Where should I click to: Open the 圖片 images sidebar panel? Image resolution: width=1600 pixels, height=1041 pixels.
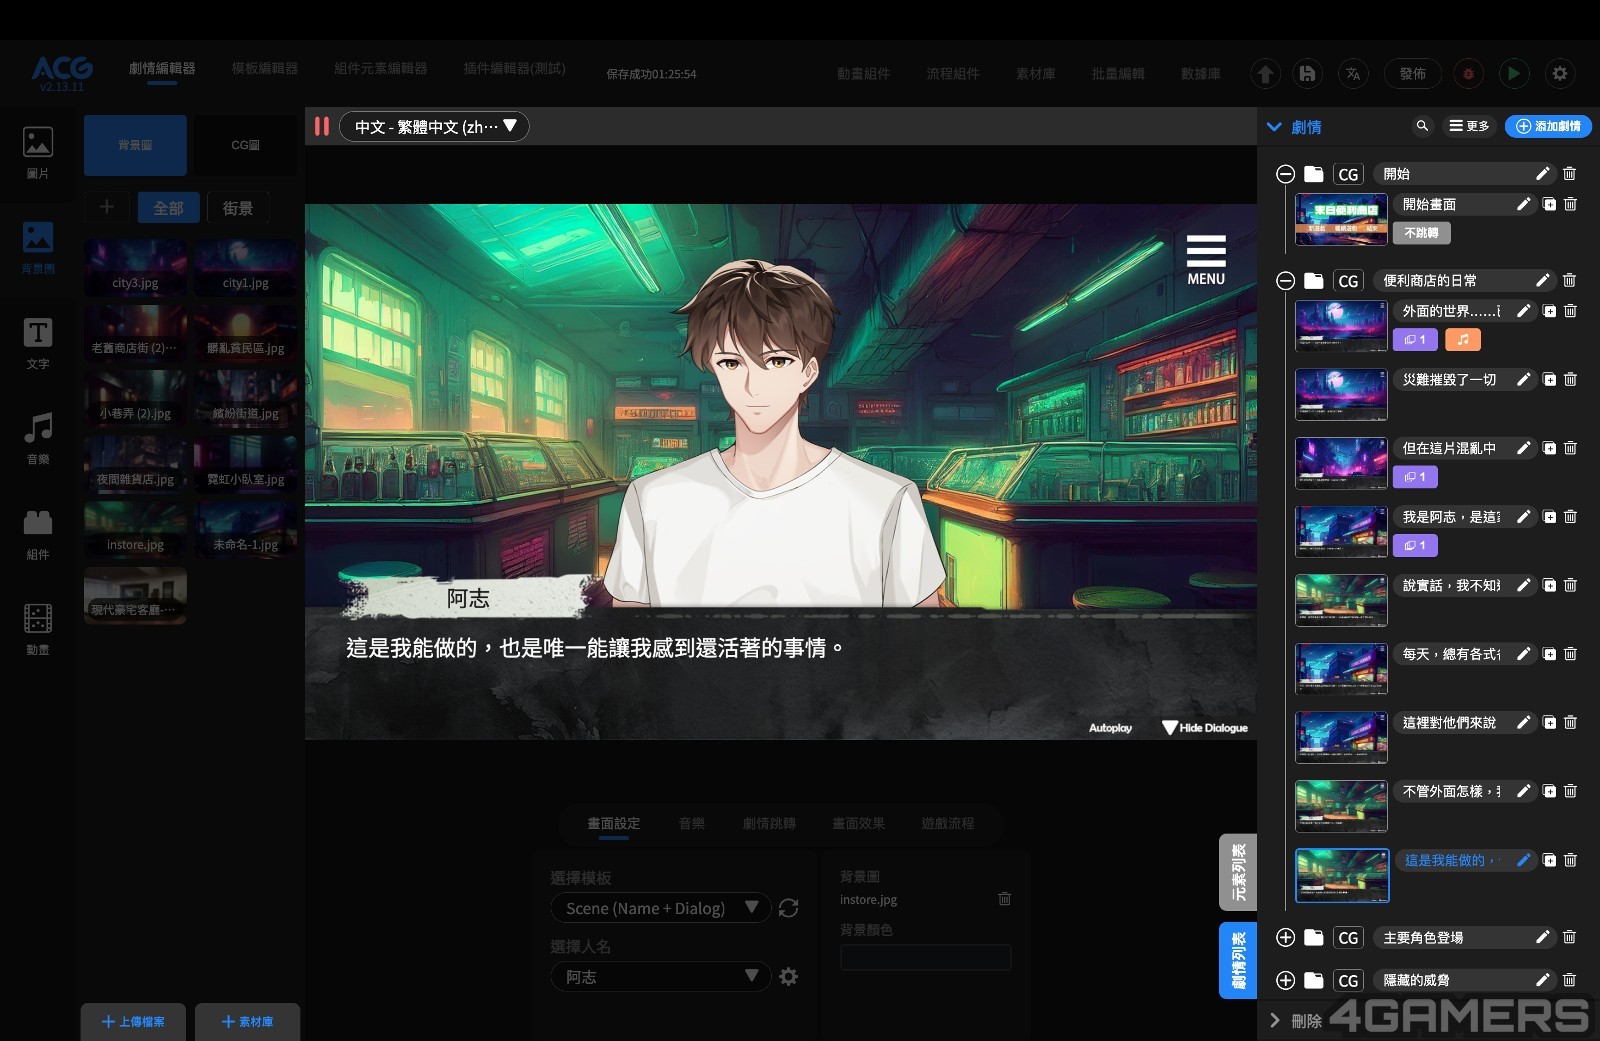[x=38, y=153]
